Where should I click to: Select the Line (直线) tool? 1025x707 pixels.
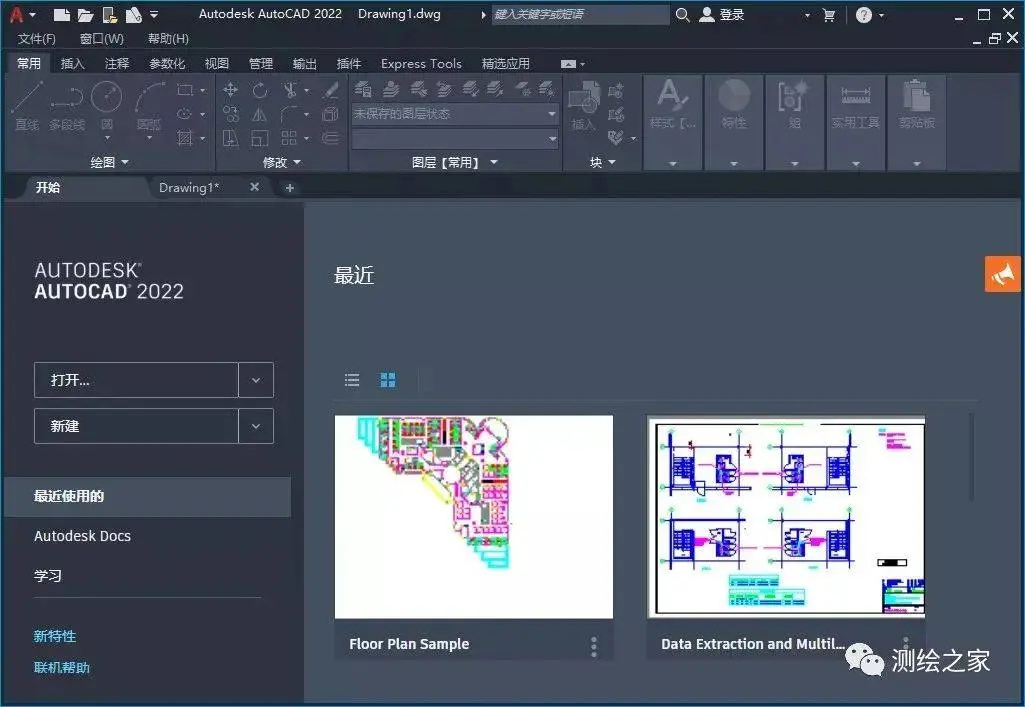27,105
